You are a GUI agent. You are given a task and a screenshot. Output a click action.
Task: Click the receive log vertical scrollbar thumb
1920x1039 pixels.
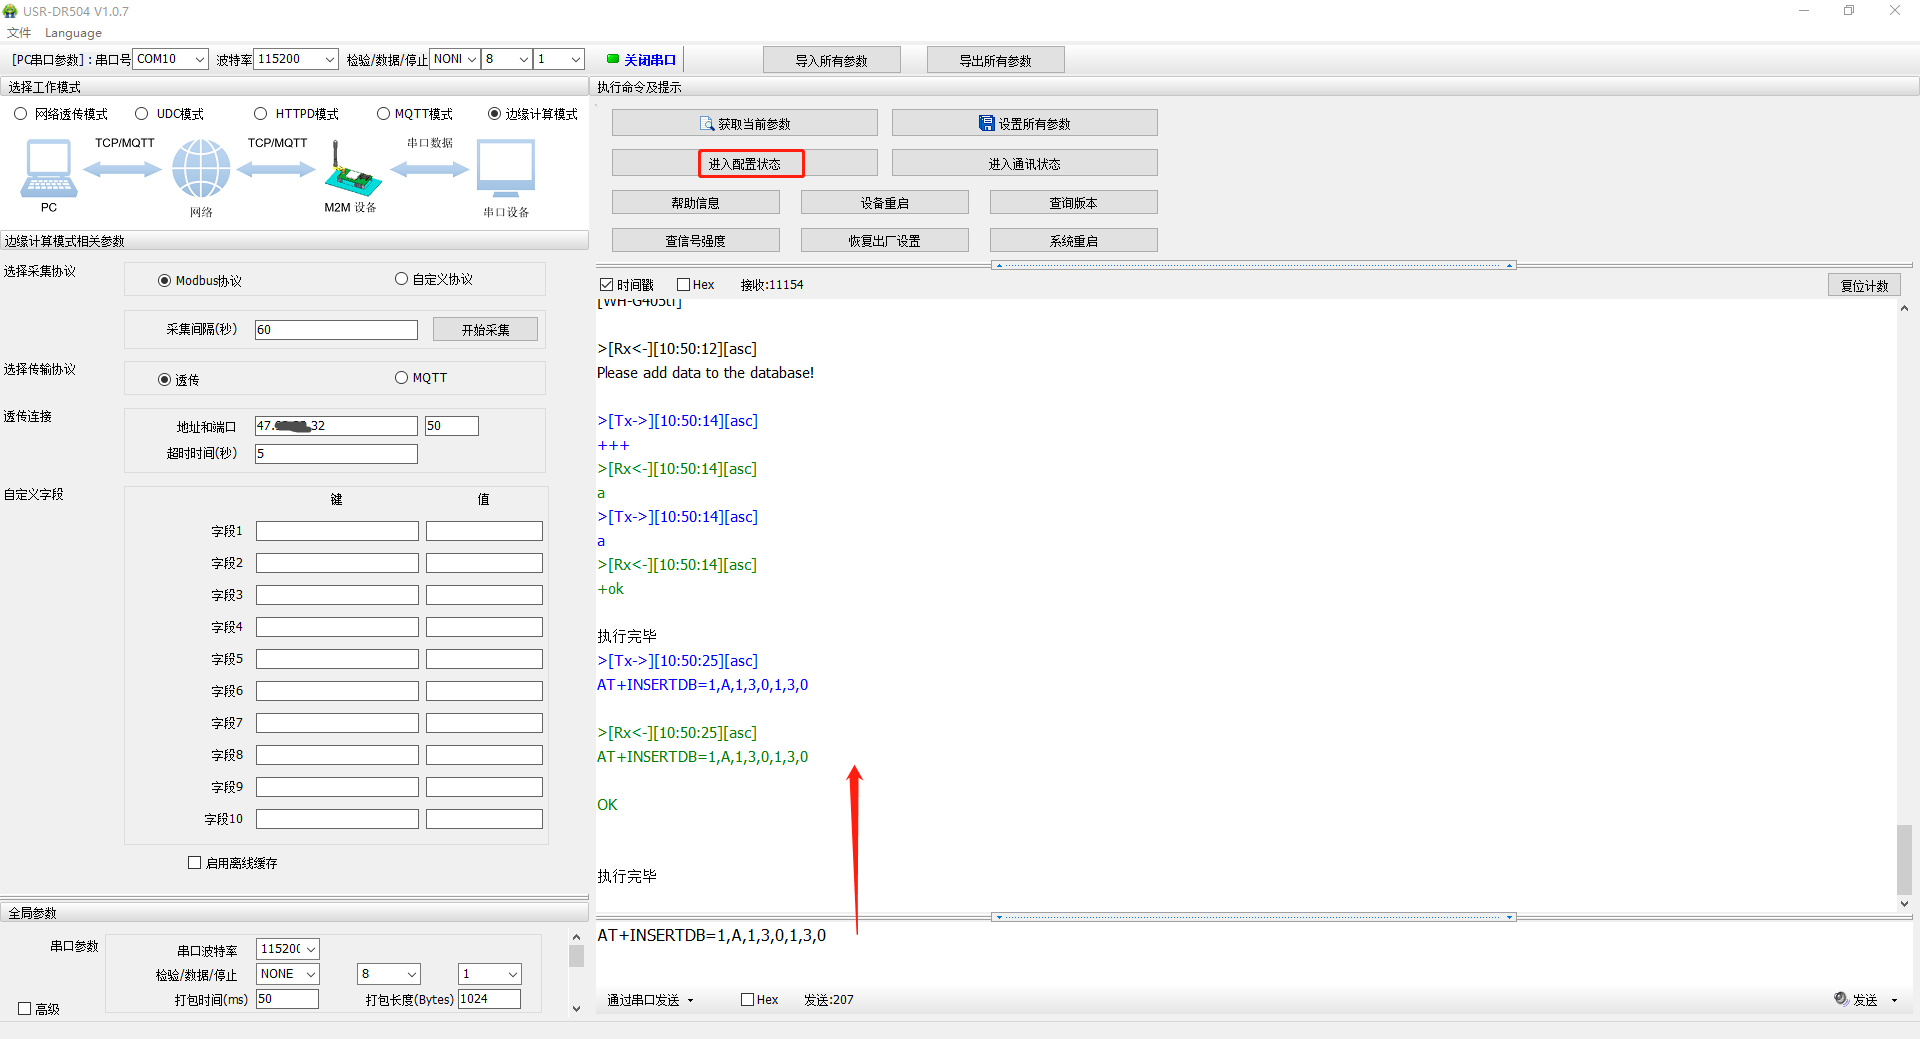tap(1904, 858)
